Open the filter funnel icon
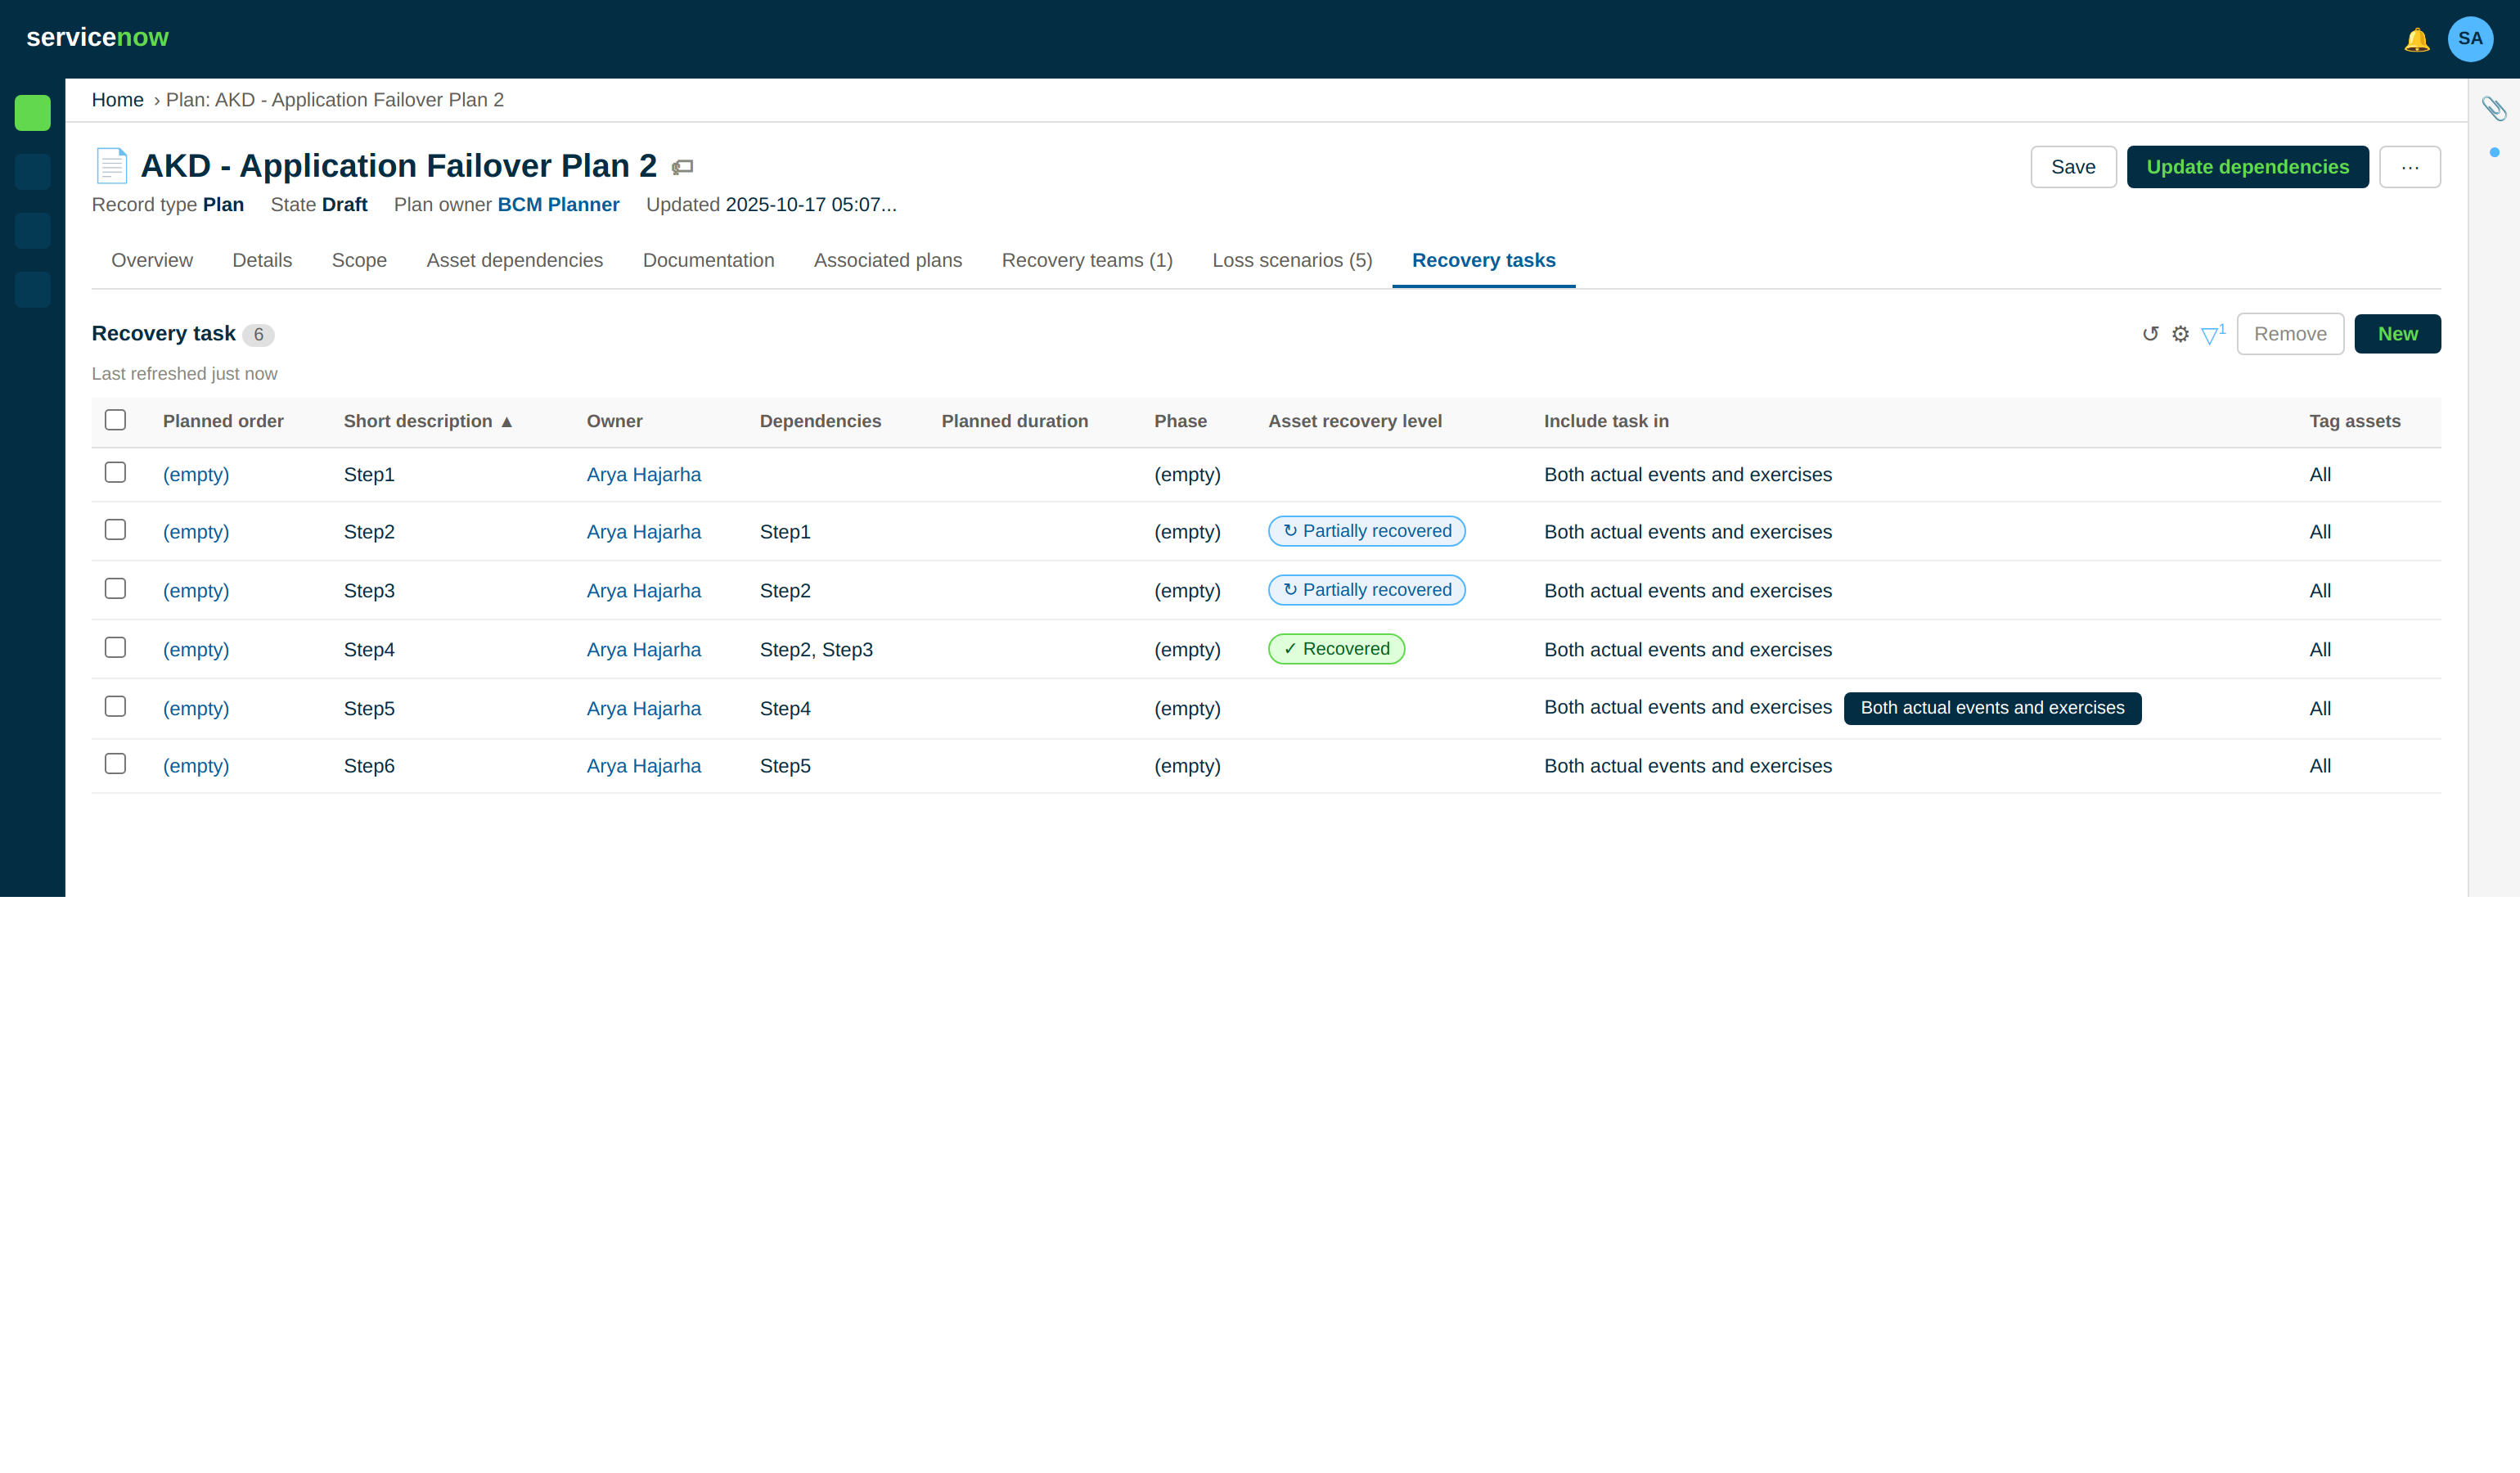 pyautogui.click(x=2212, y=334)
